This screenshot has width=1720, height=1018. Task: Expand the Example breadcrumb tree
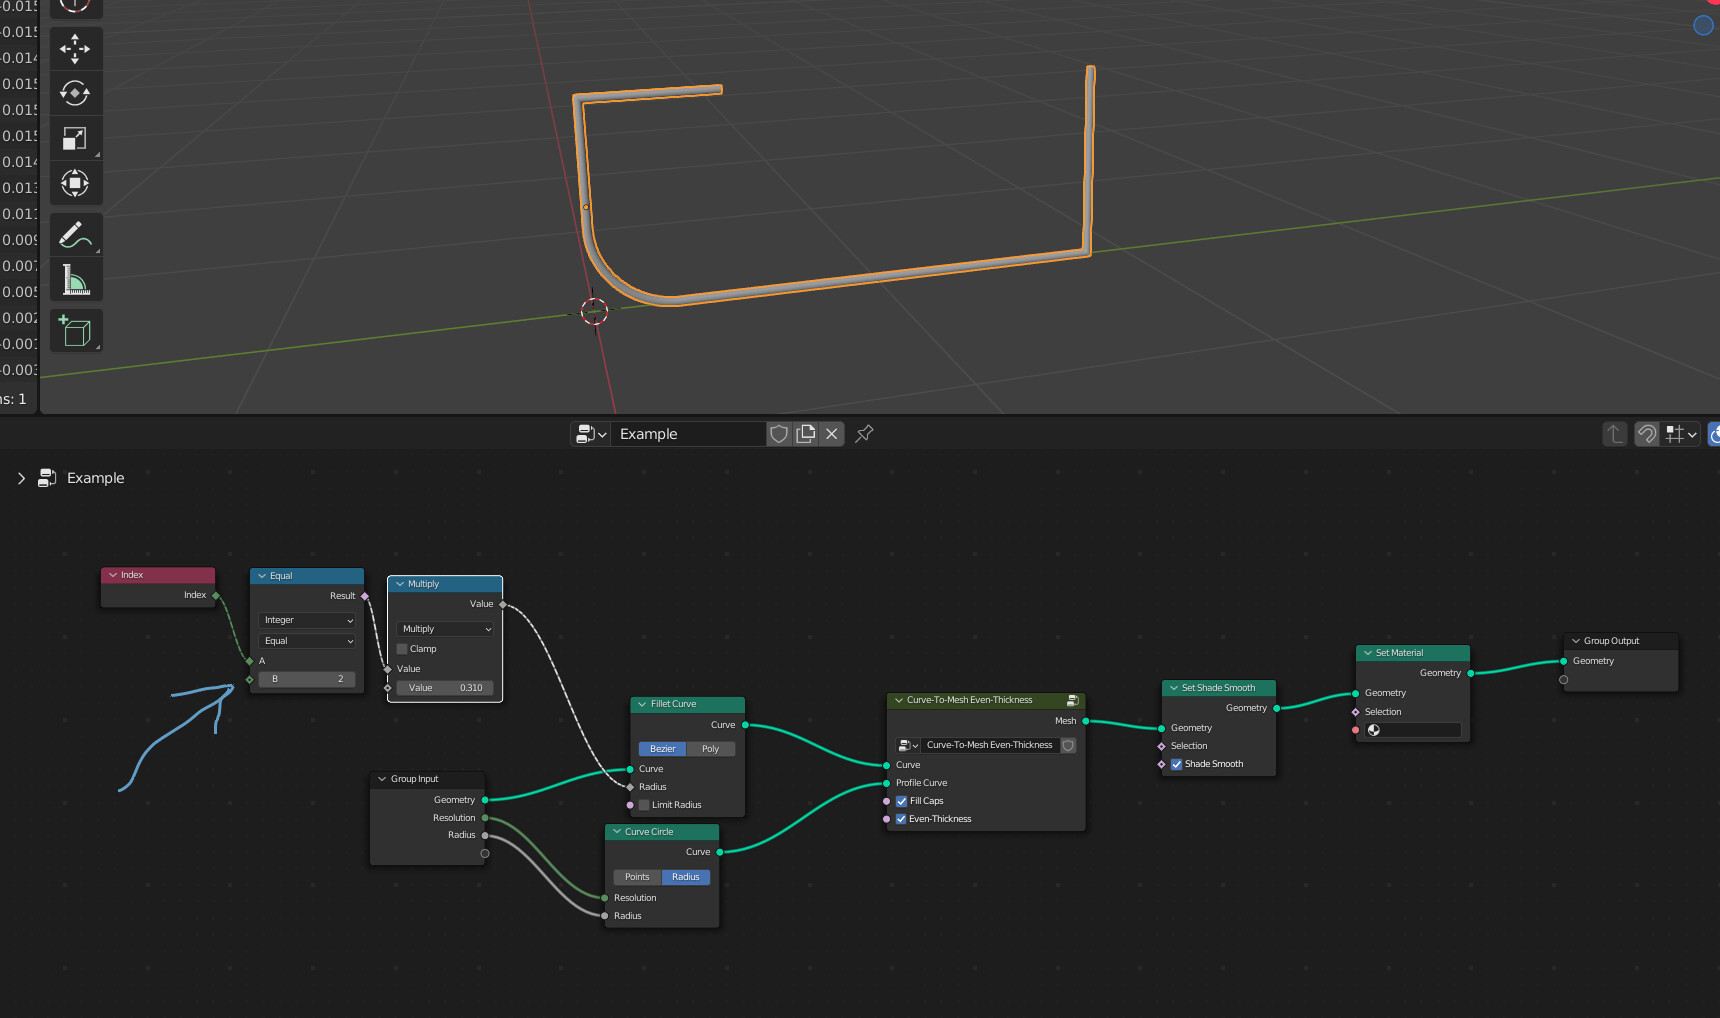coord(21,478)
